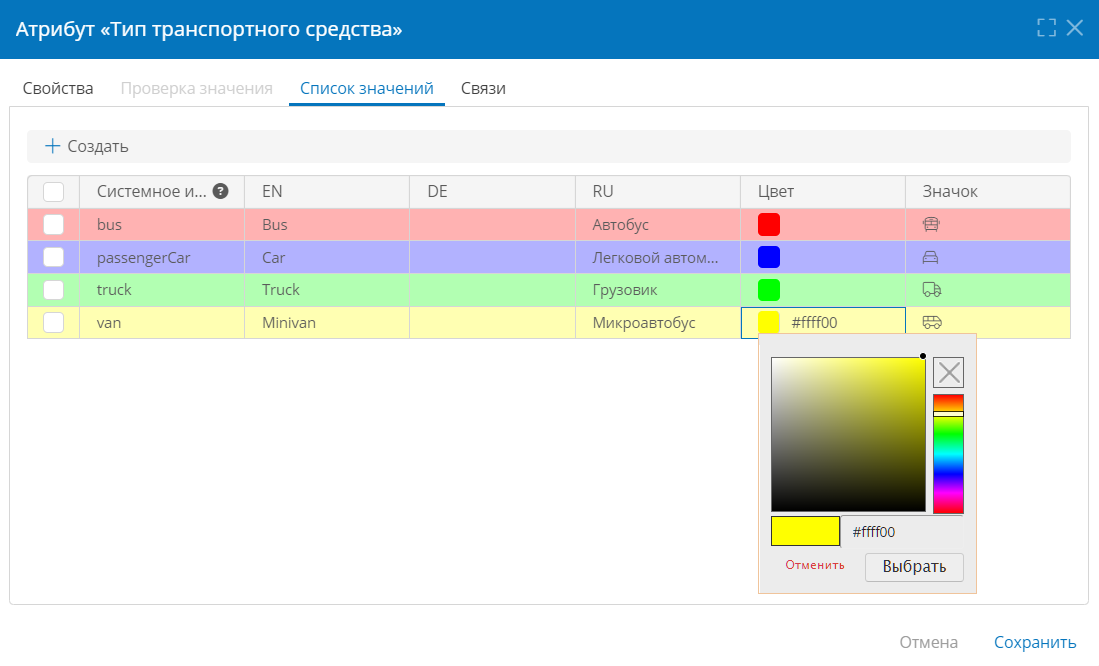Click the hex input field in the color picker
The image size is (1099, 666).
[x=902, y=531]
